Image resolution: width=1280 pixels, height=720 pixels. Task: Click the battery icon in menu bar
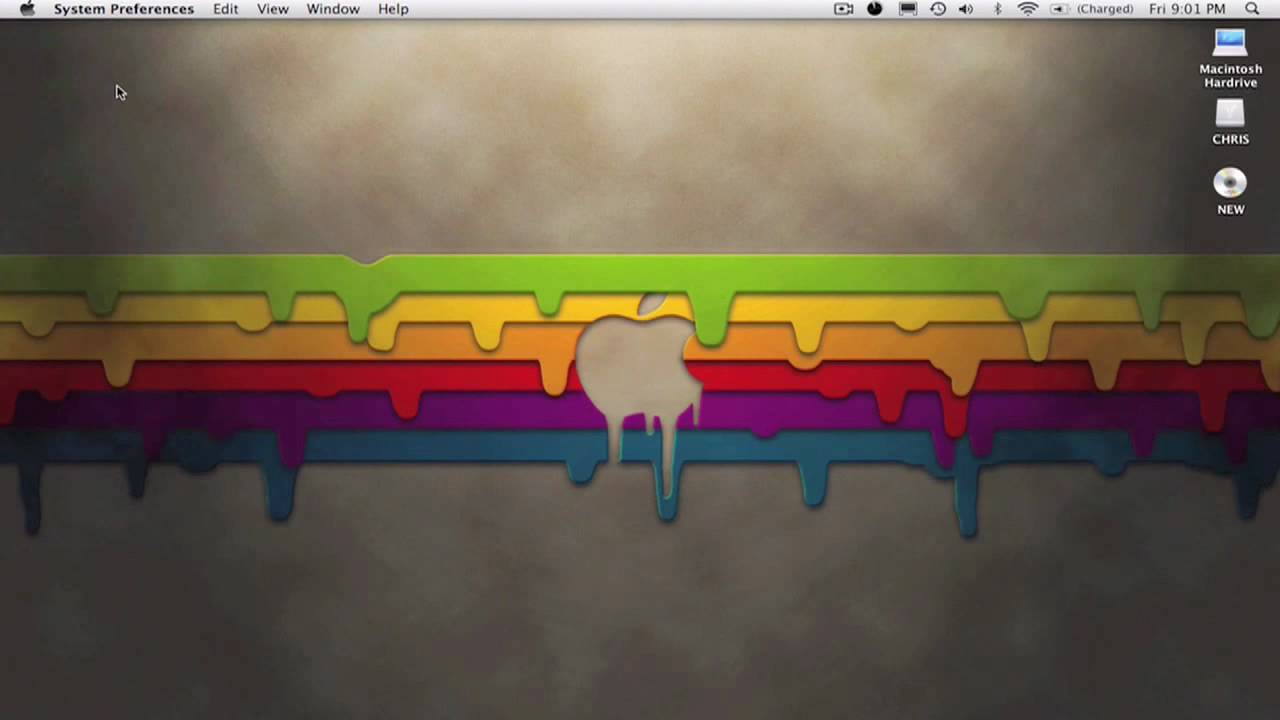pyautogui.click(x=1059, y=9)
